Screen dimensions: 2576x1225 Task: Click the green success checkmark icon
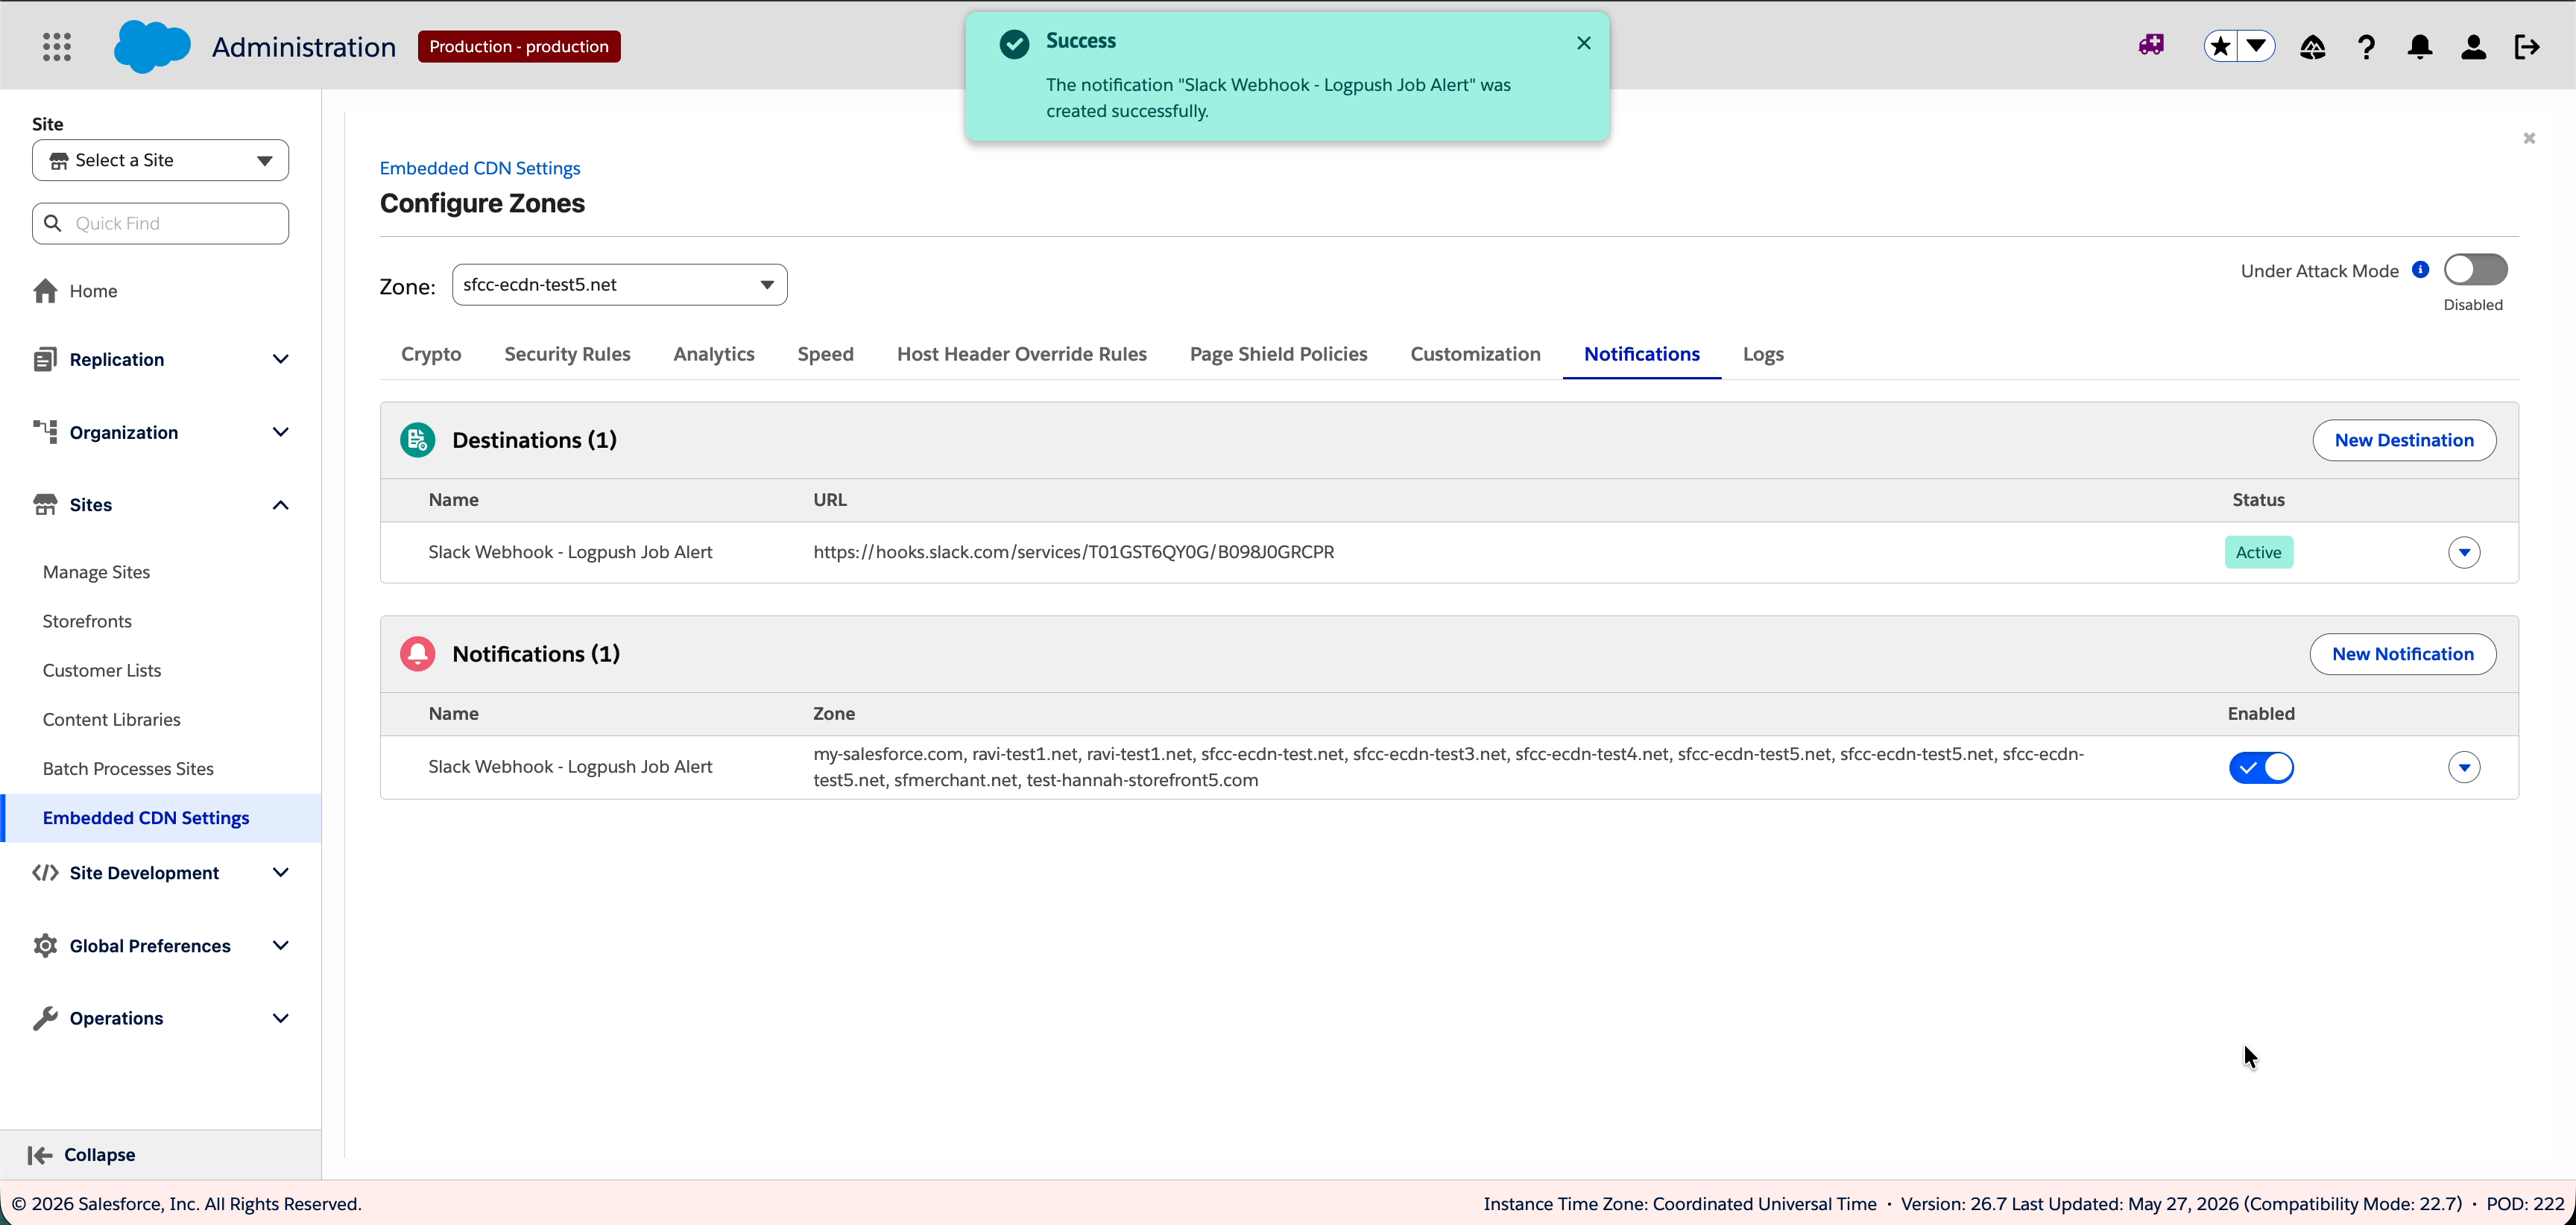(1014, 44)
